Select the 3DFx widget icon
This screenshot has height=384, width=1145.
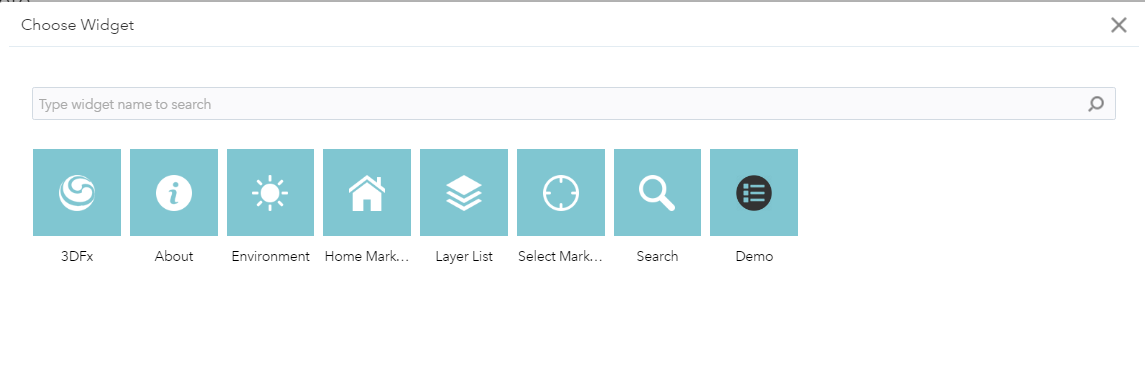[x=77, y=193]
